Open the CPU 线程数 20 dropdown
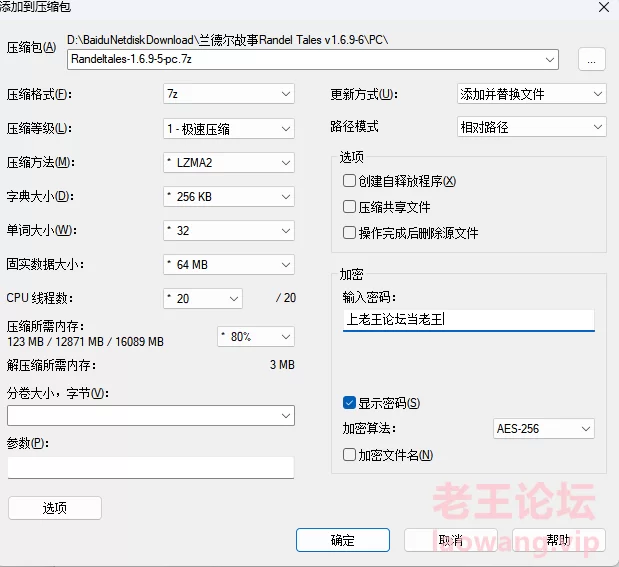 [203, 299]
